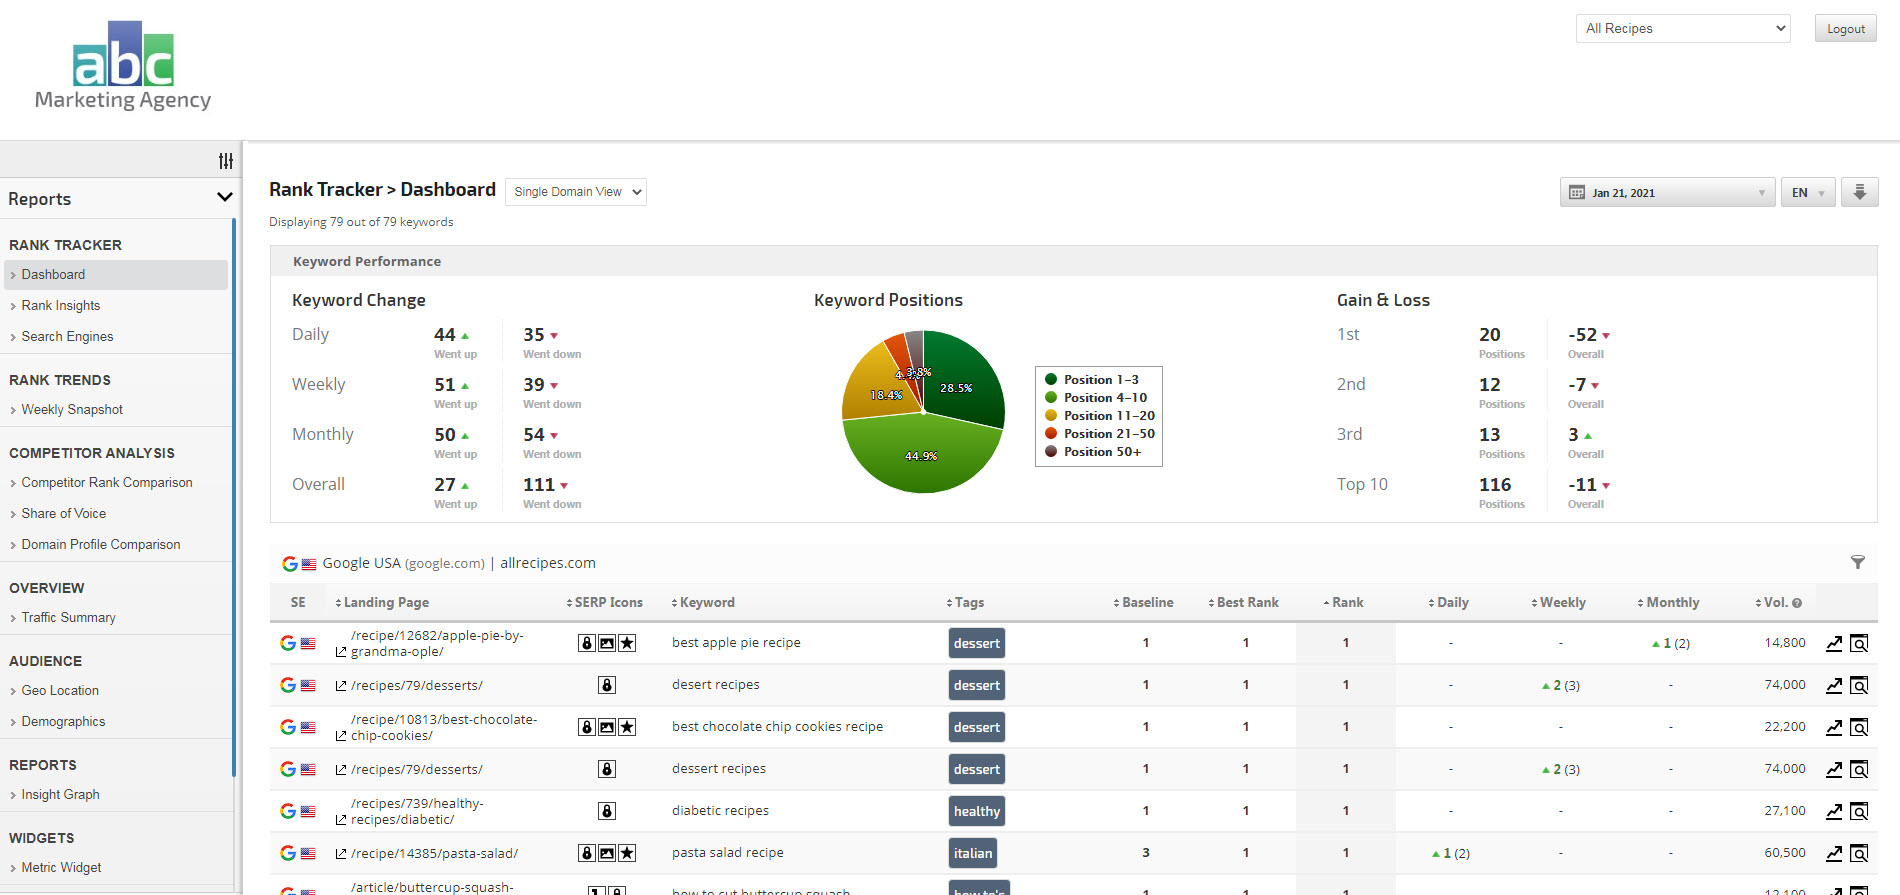Screen dimensions: 1900x895
Task: Click the Logout button
Action: 1845,29
